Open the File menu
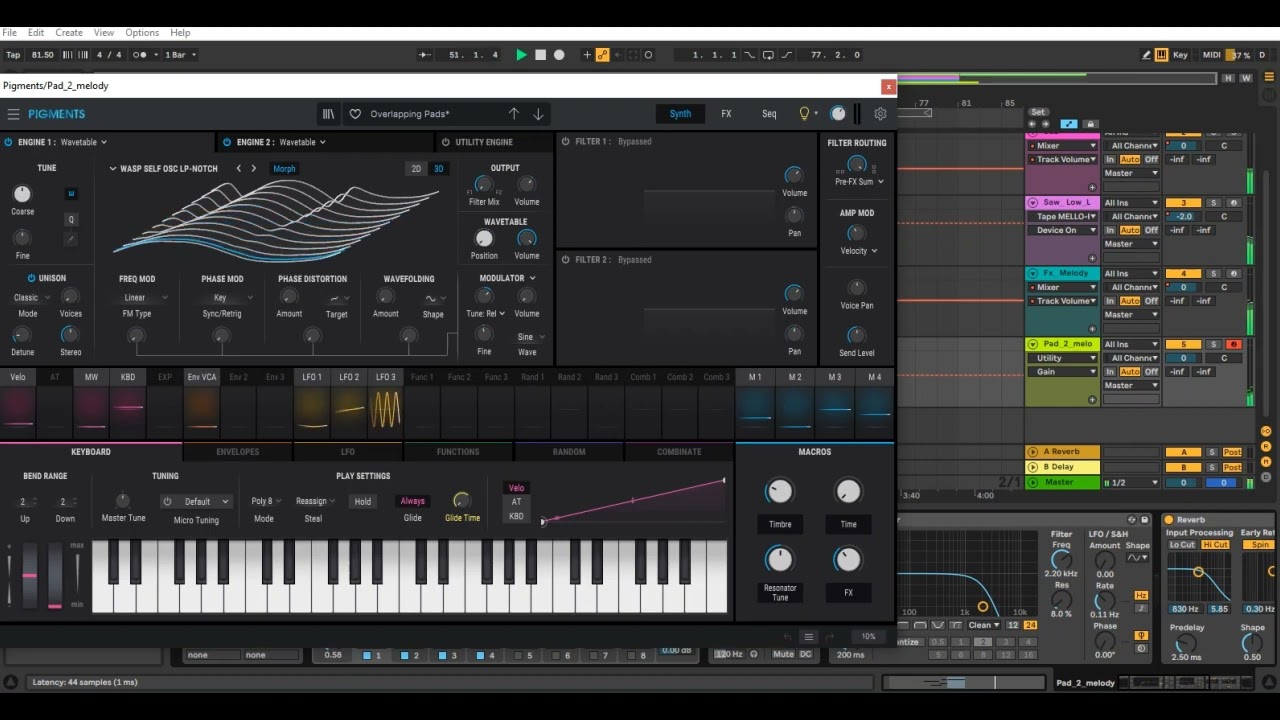 [9, 33]
